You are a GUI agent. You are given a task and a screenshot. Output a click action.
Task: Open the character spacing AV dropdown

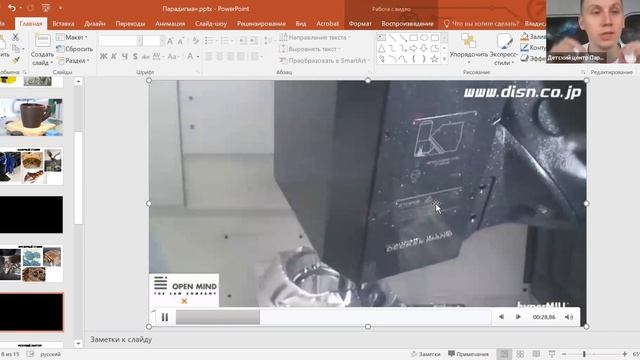pyautogui.click(x=157, y=56)
